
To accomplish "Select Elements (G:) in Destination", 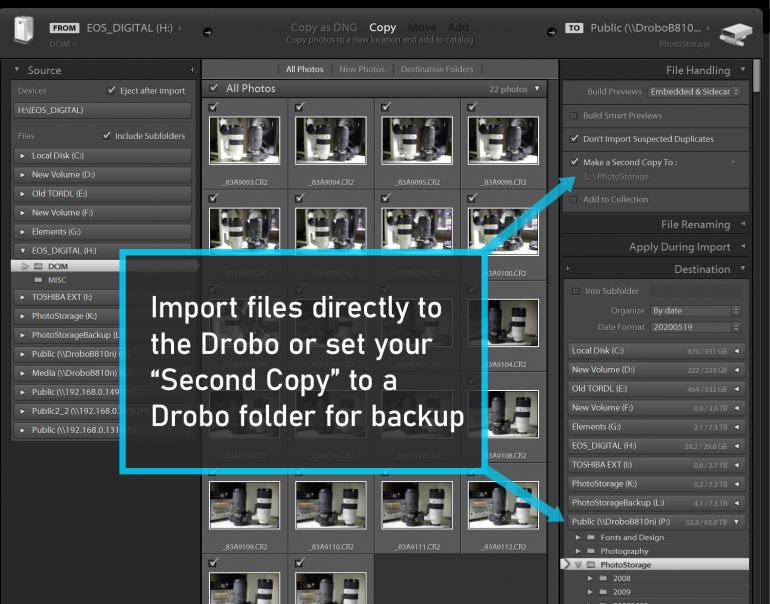I will point(656,427).
